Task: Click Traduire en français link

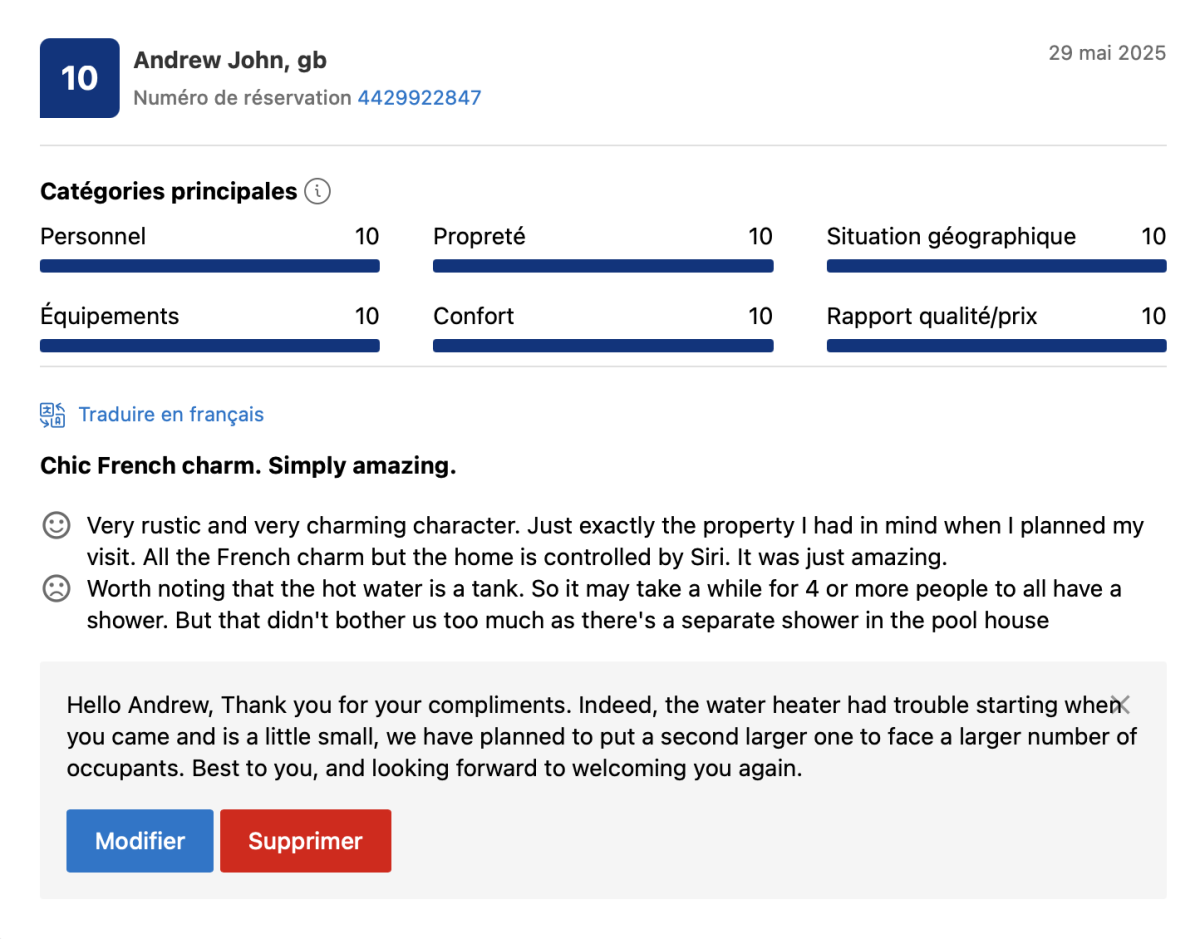Action: click(171, 415)
